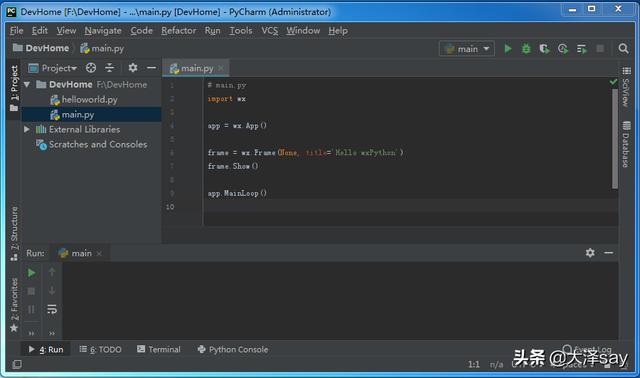Open the Database side panel
Viewport: 640px width, 378px height.
[626, 145]
